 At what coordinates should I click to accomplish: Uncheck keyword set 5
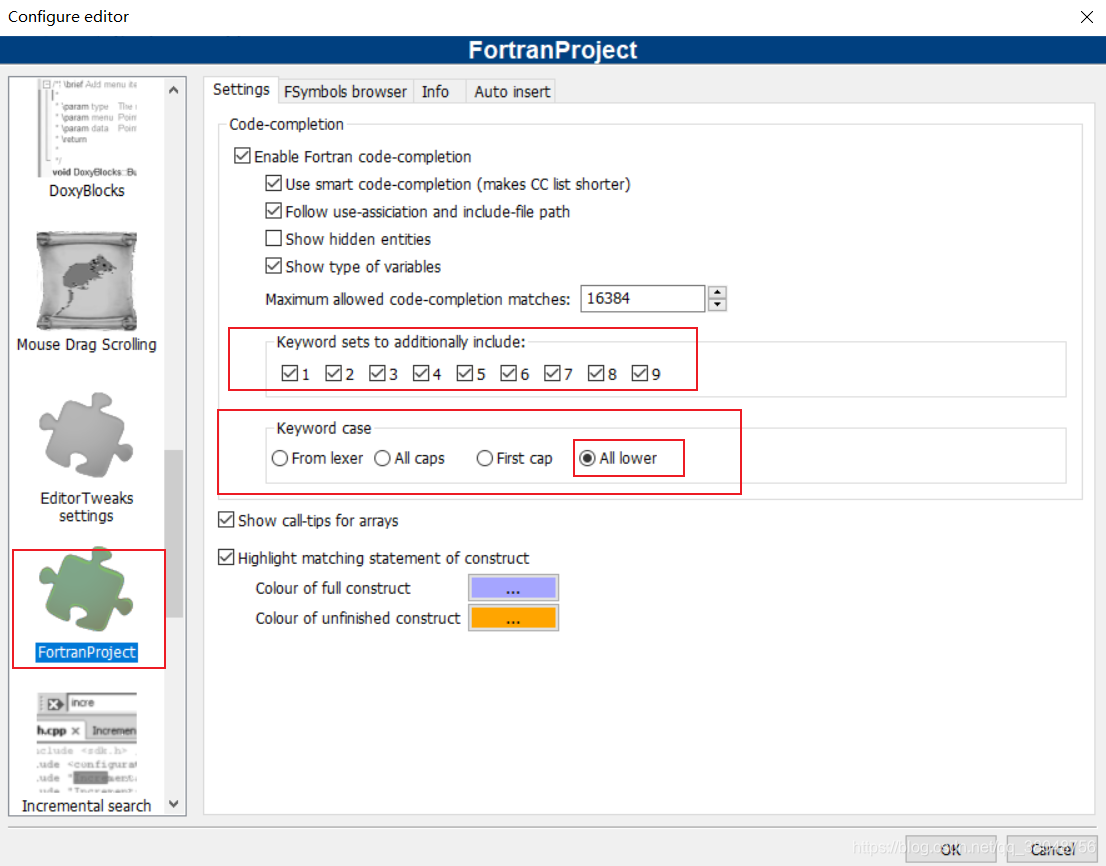click(x=464, y=373)
